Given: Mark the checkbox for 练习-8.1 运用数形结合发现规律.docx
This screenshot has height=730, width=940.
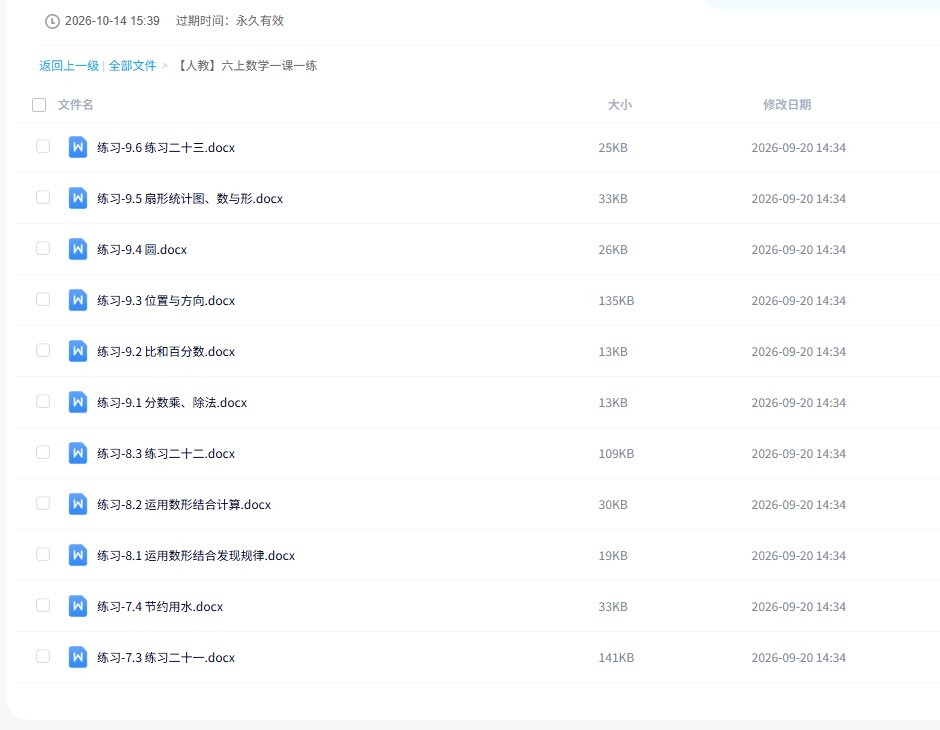Looking at the screenshot, I should (43, 554).
